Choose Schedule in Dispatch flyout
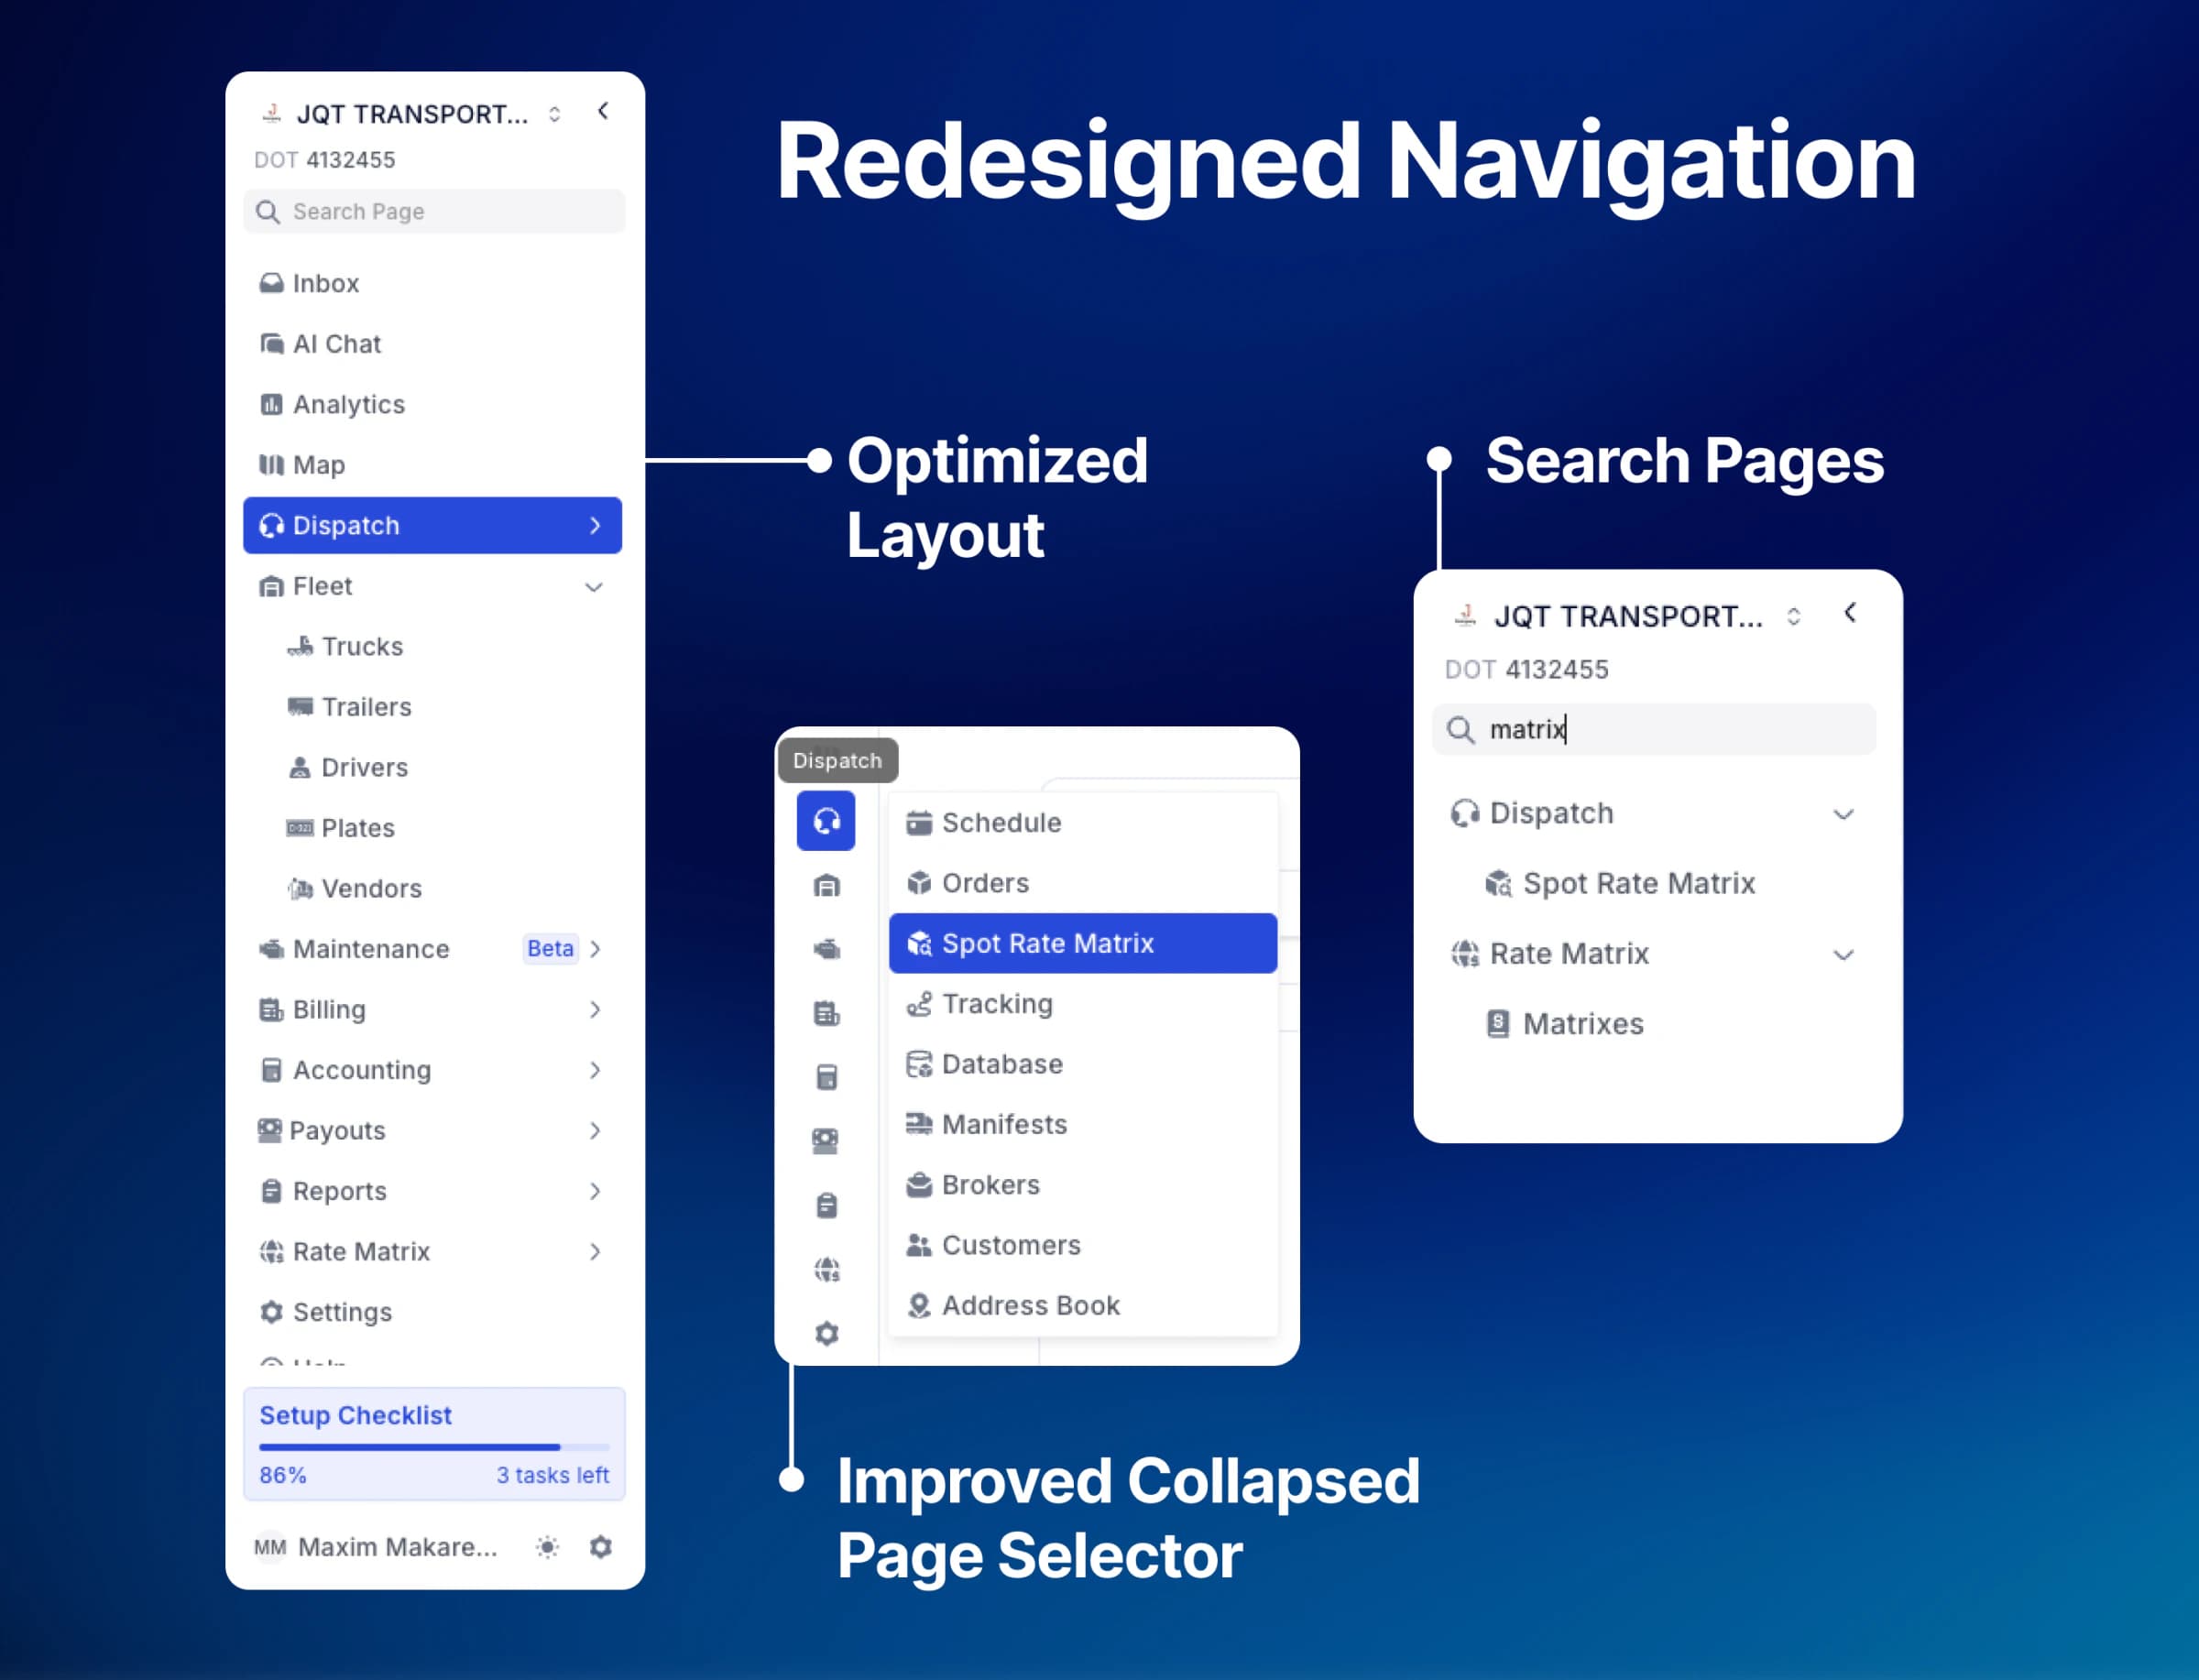Image resolution: width=2199 pixels, height=1680 pixels. coord(1083,823)
